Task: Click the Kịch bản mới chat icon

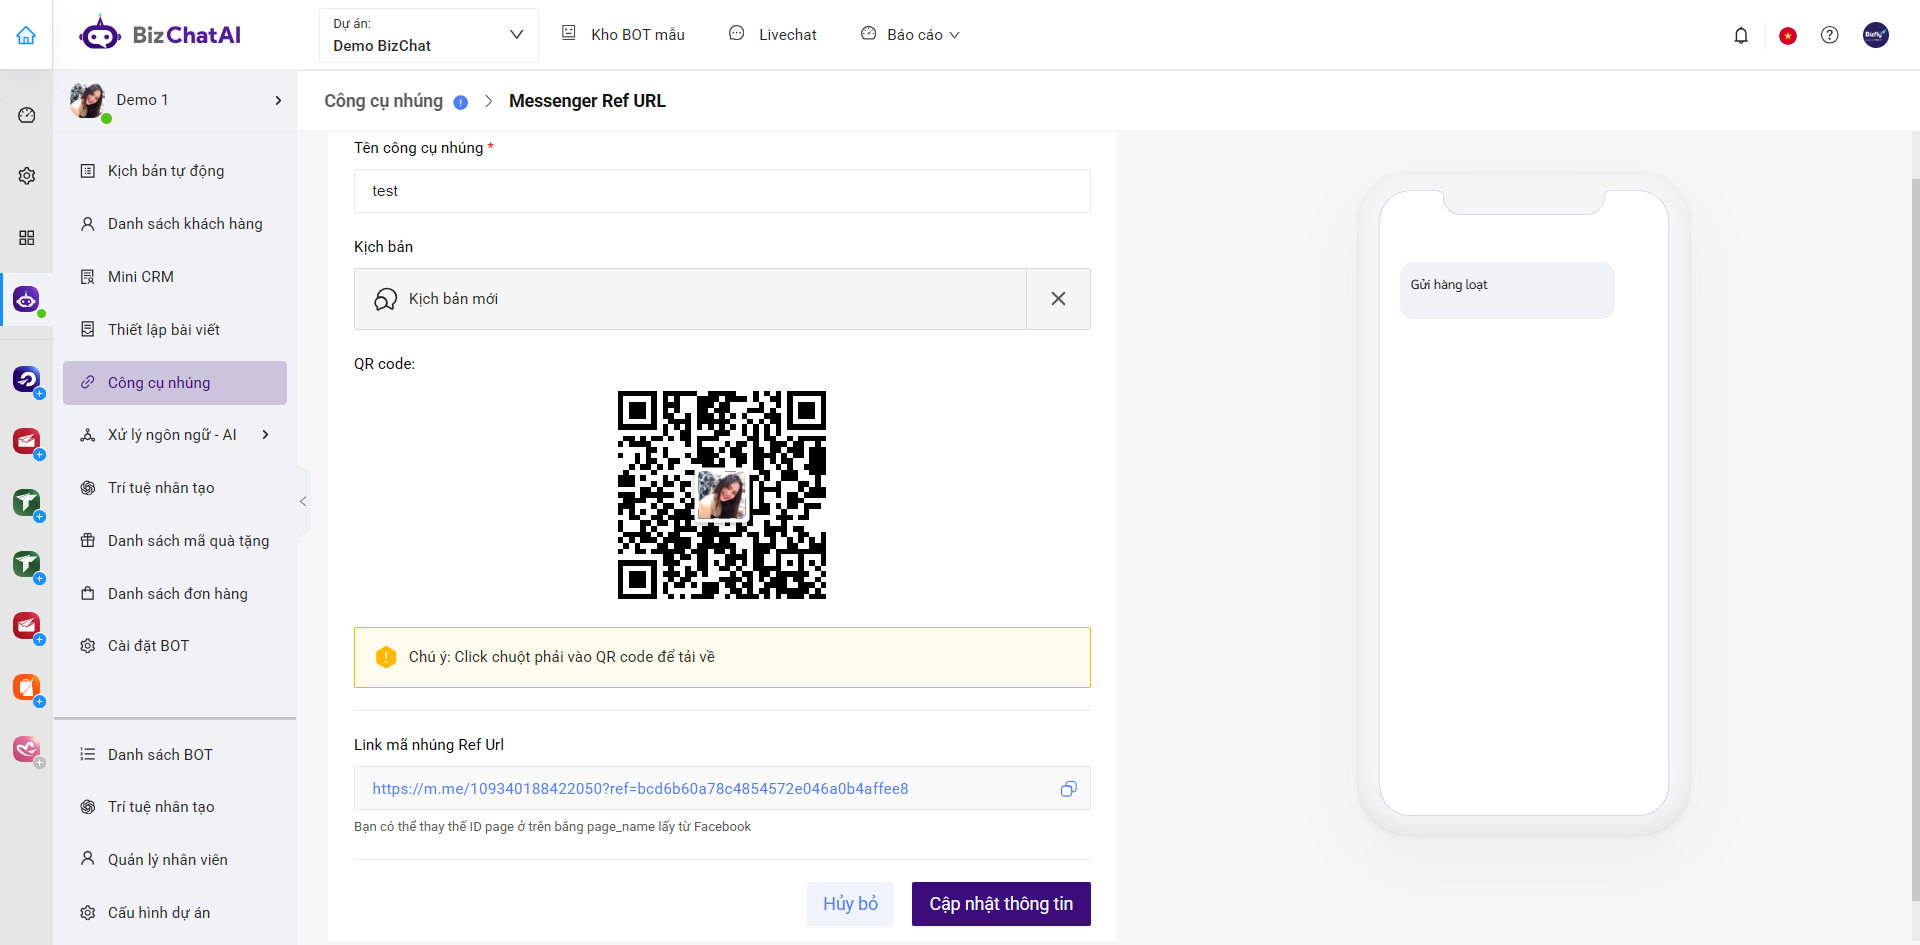Action: point(386,299)
